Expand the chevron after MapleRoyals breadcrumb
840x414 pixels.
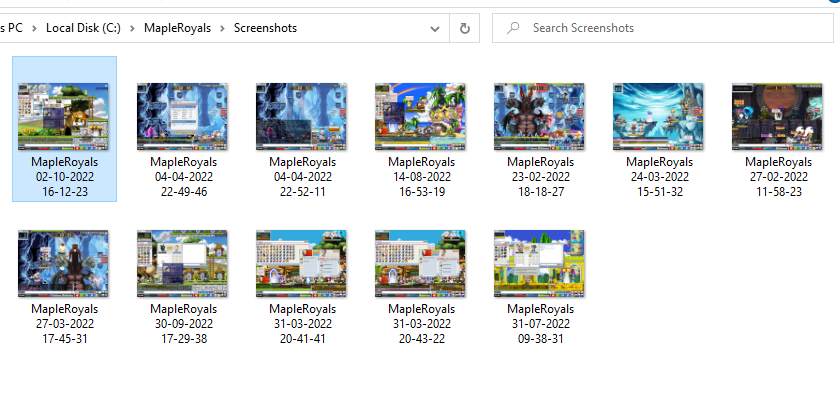point(223,28)
